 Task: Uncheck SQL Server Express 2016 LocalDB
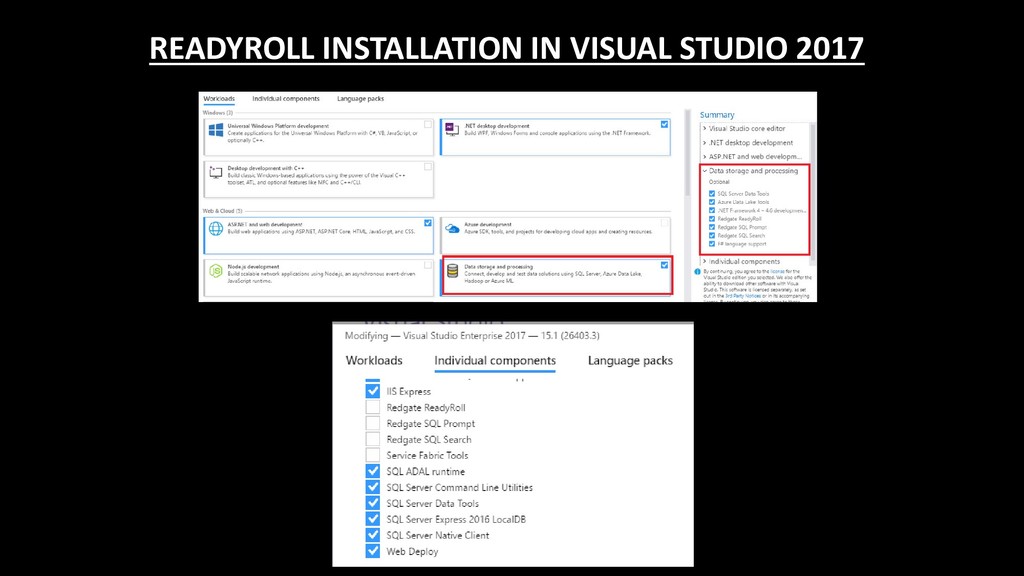(x=372, y=519)
